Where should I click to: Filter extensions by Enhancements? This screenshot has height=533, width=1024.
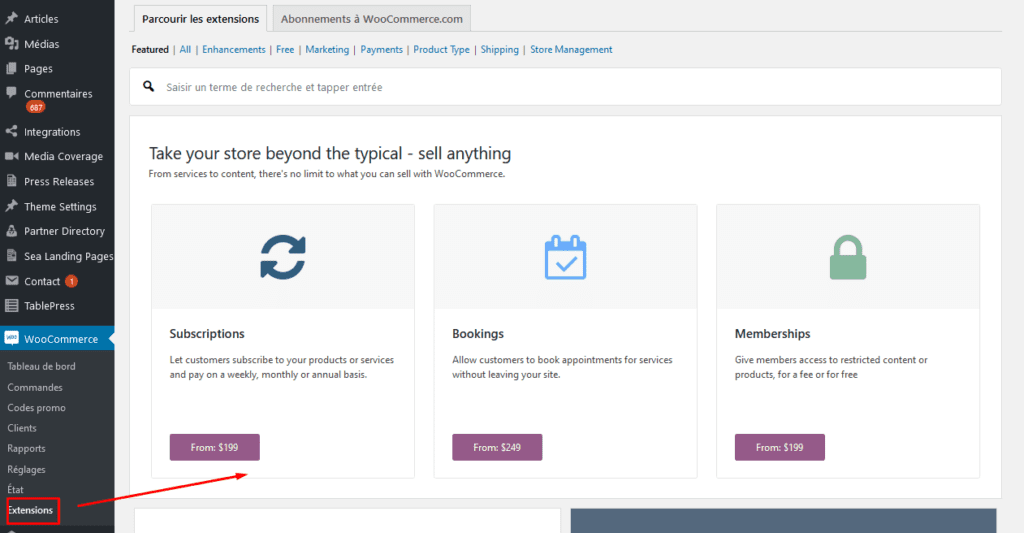pyautogui.click(x=234, y=50)
